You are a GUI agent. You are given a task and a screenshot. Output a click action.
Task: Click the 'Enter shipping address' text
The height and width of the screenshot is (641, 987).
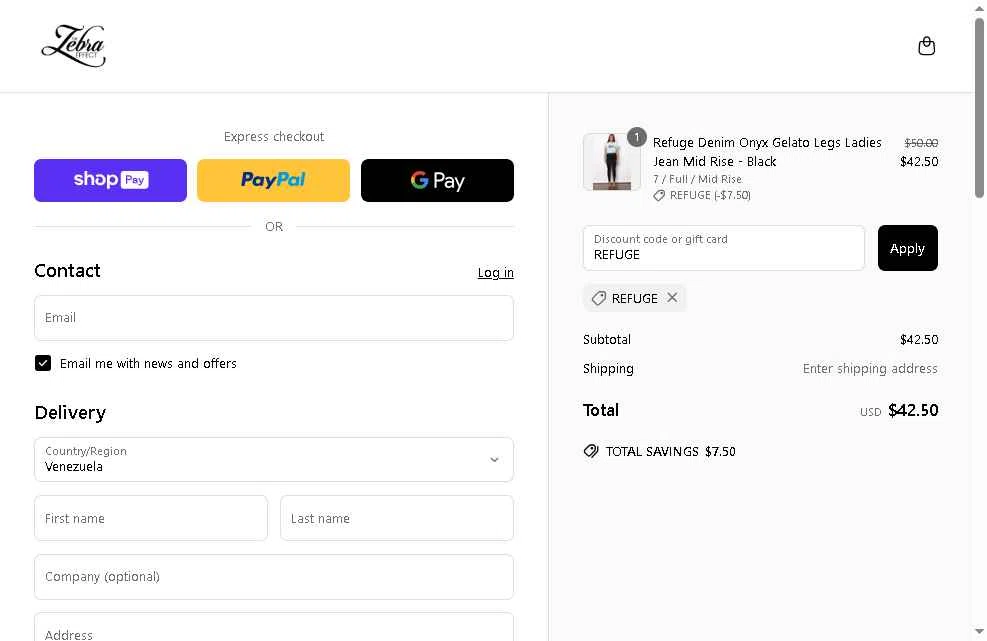870,368
